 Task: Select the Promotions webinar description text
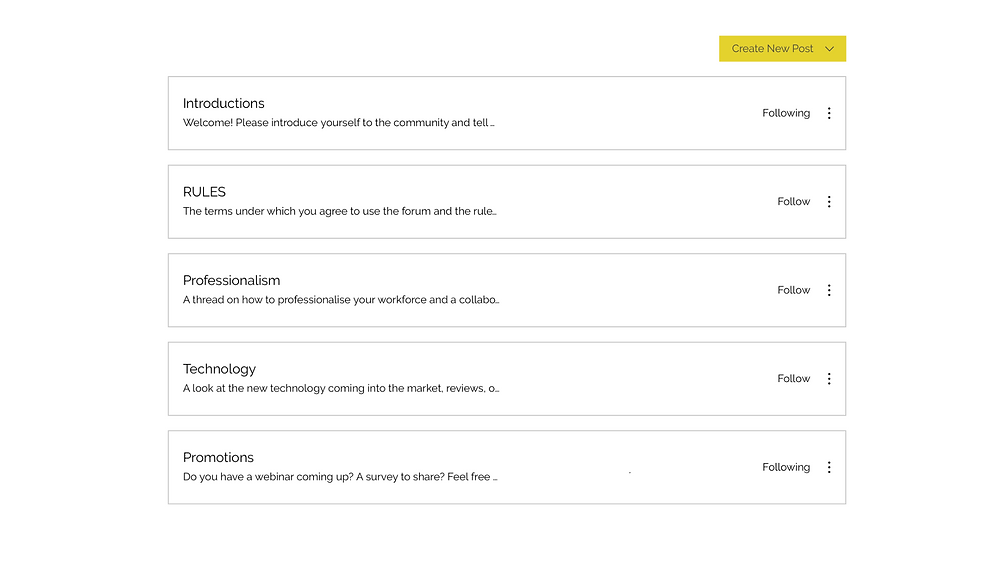tap(340, 477)
